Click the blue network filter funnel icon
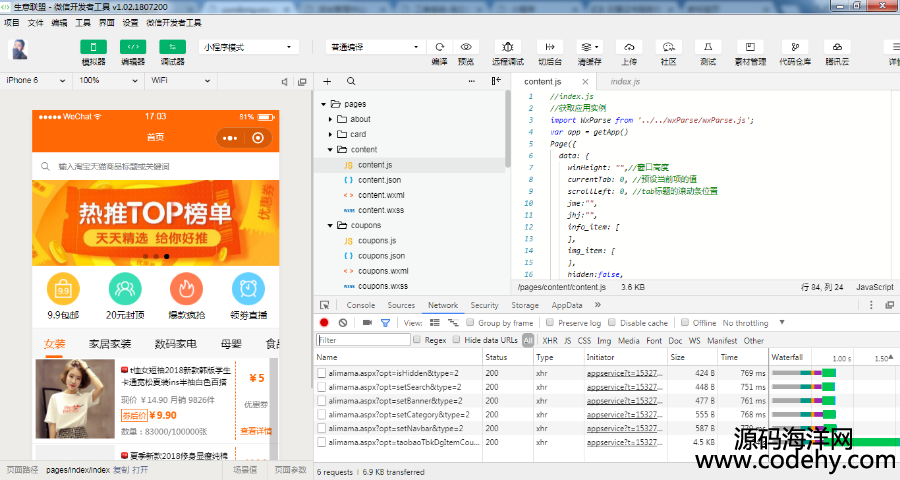900x480 pixels. coord(386,323)
